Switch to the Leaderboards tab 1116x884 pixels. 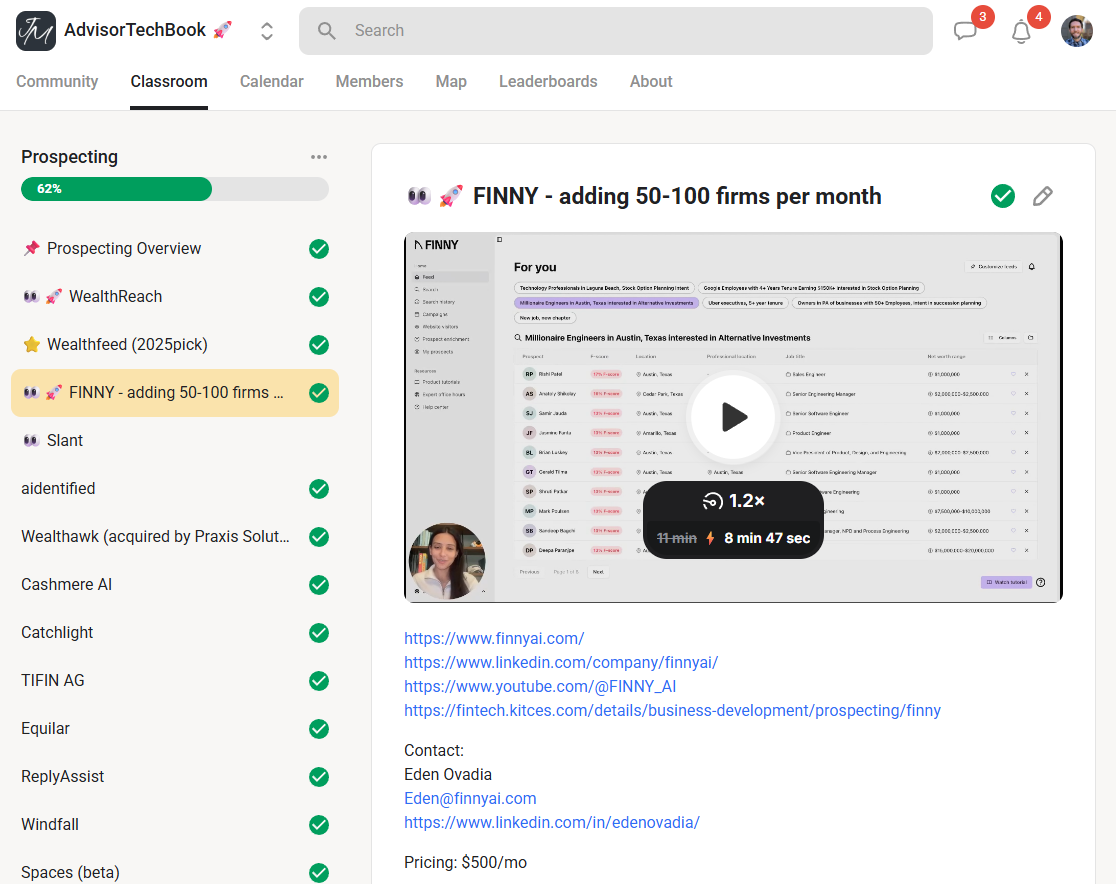pos(548,81)
